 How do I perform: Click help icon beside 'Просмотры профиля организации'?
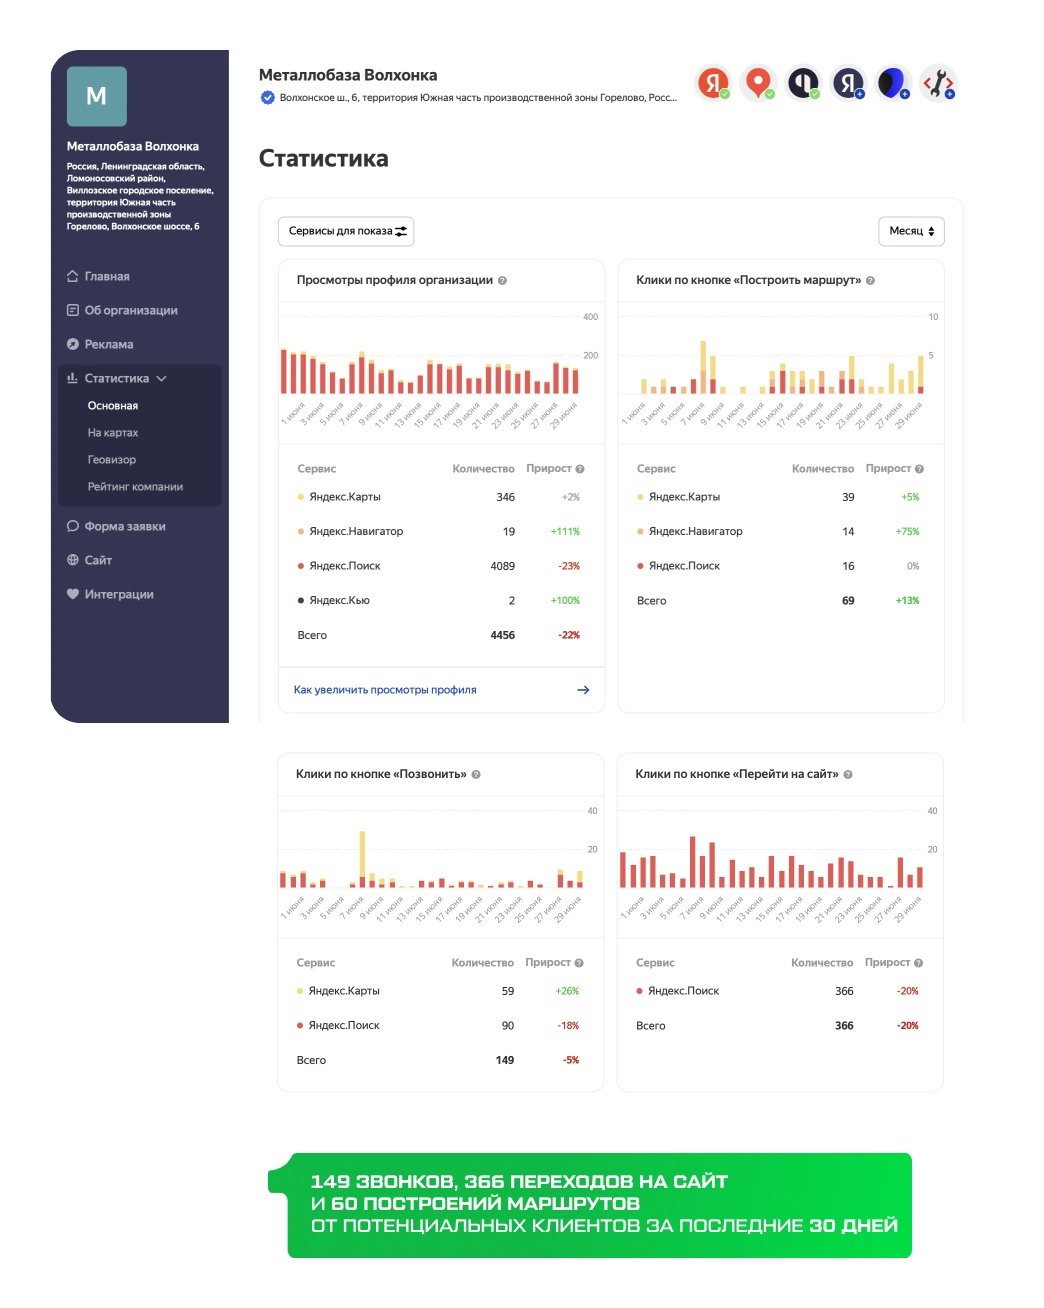click(502, 281)
